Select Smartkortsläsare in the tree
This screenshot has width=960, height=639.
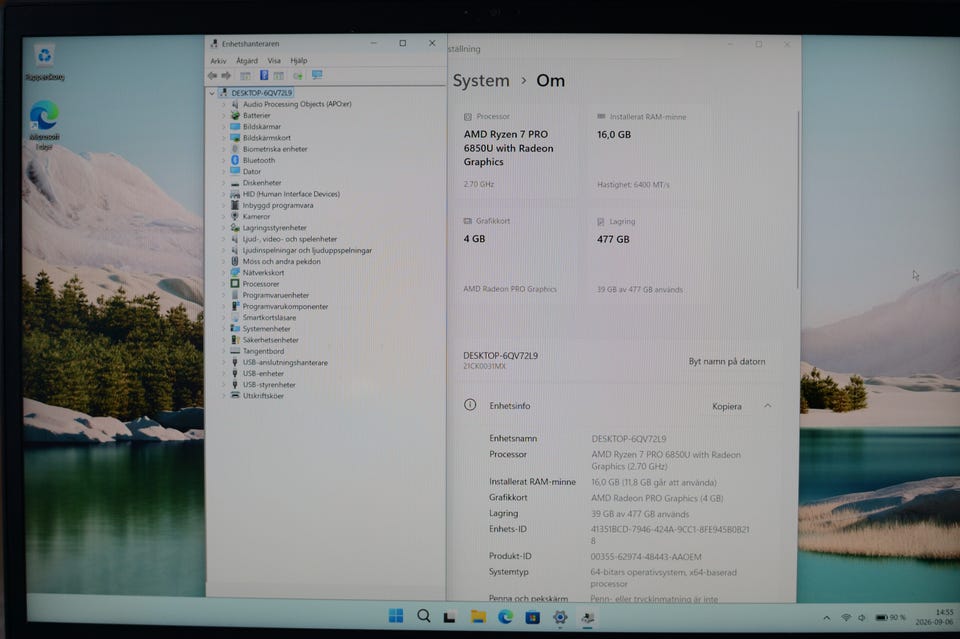click(269, 317)
